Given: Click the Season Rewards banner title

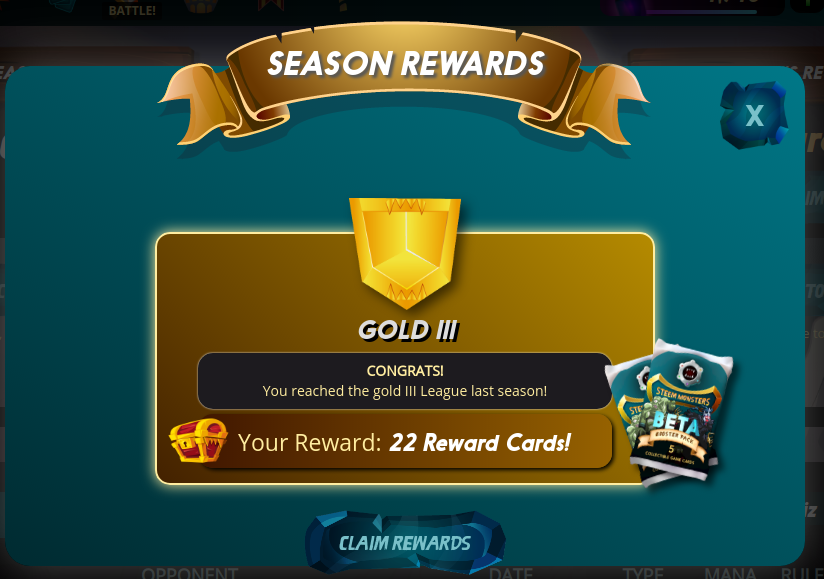Looking at the screenshot, I should (x=406, y=64).
